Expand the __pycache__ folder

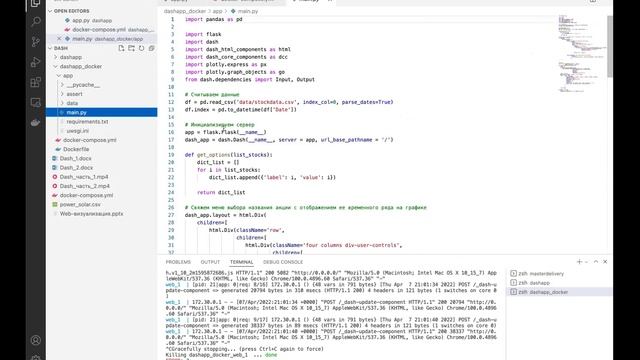(83, 85)
